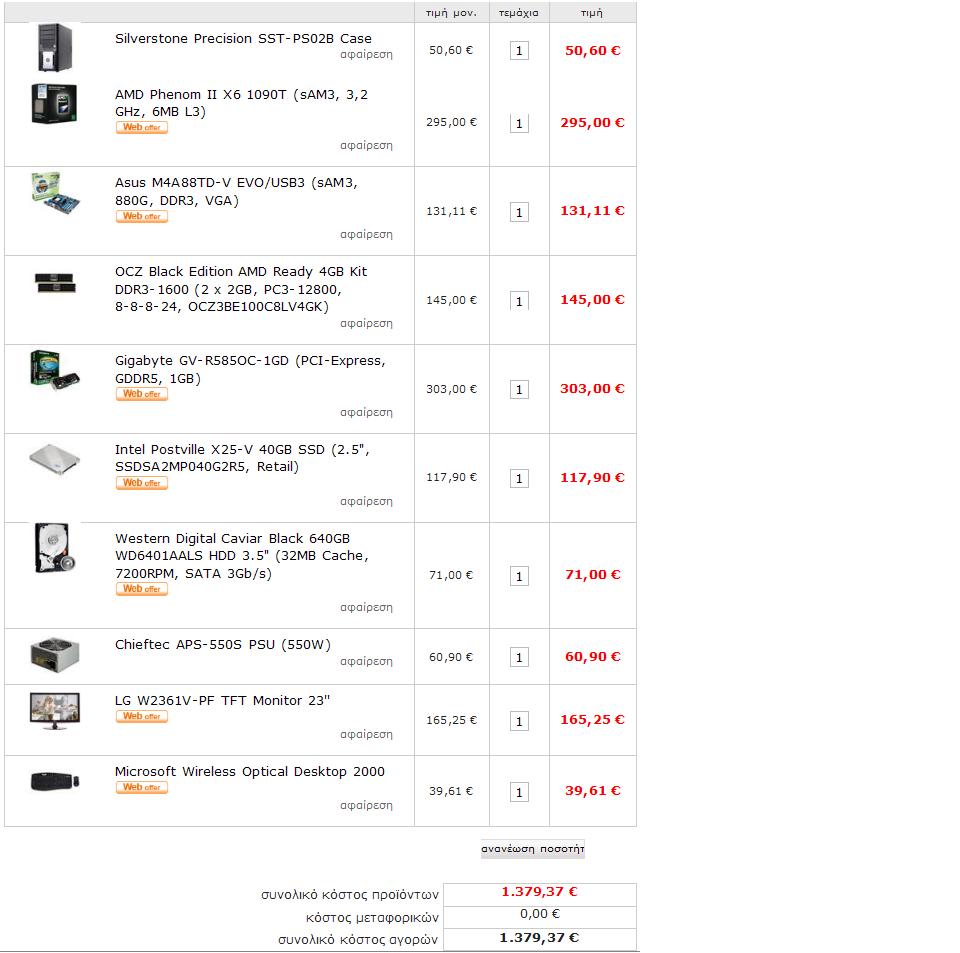Click the Web offer badge under AMD Phenom
960x953 pixels.
141,127
